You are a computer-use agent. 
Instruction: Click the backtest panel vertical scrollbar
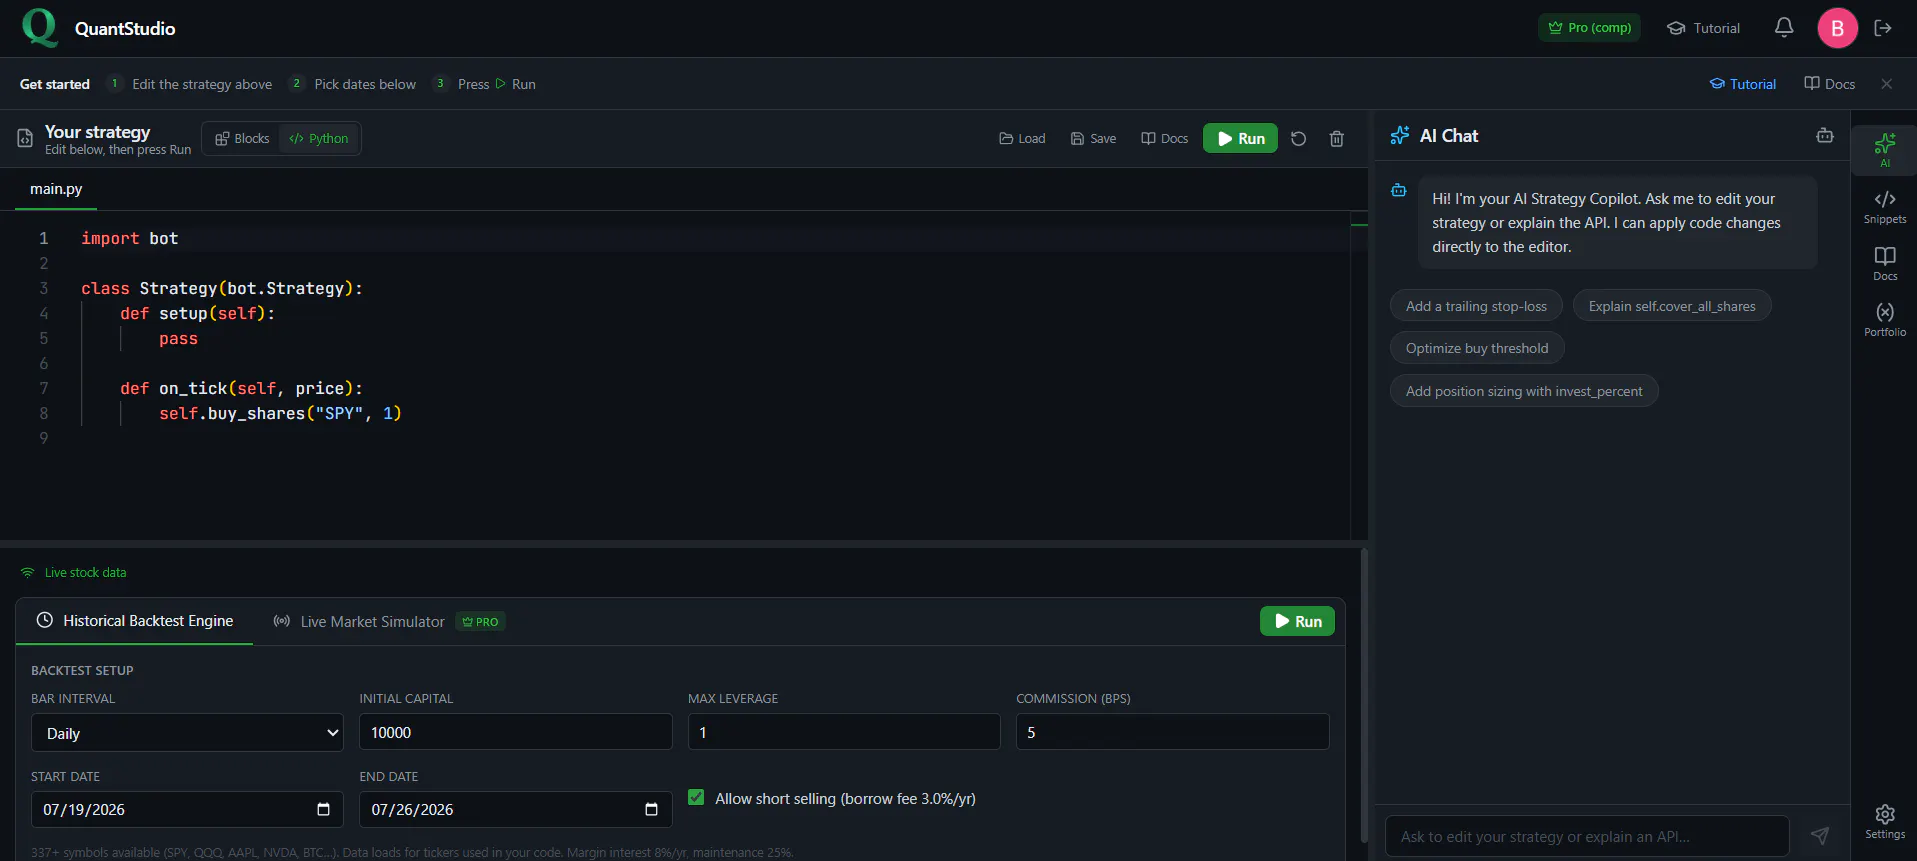coord(1364,695)
